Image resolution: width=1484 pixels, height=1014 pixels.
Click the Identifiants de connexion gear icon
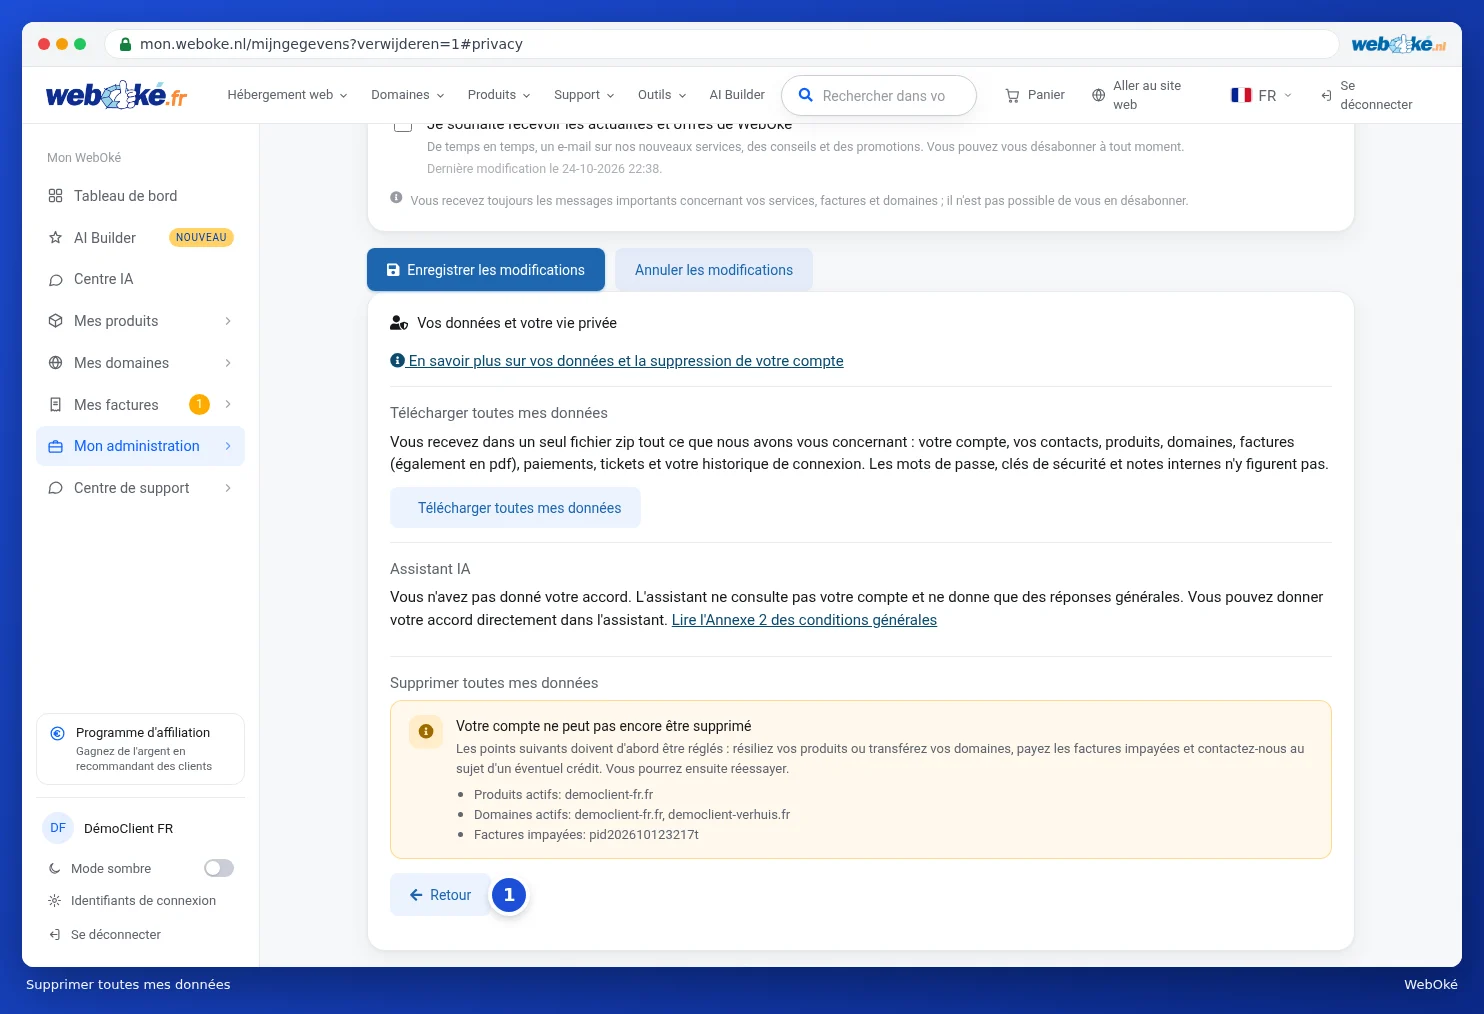(55, 901)
